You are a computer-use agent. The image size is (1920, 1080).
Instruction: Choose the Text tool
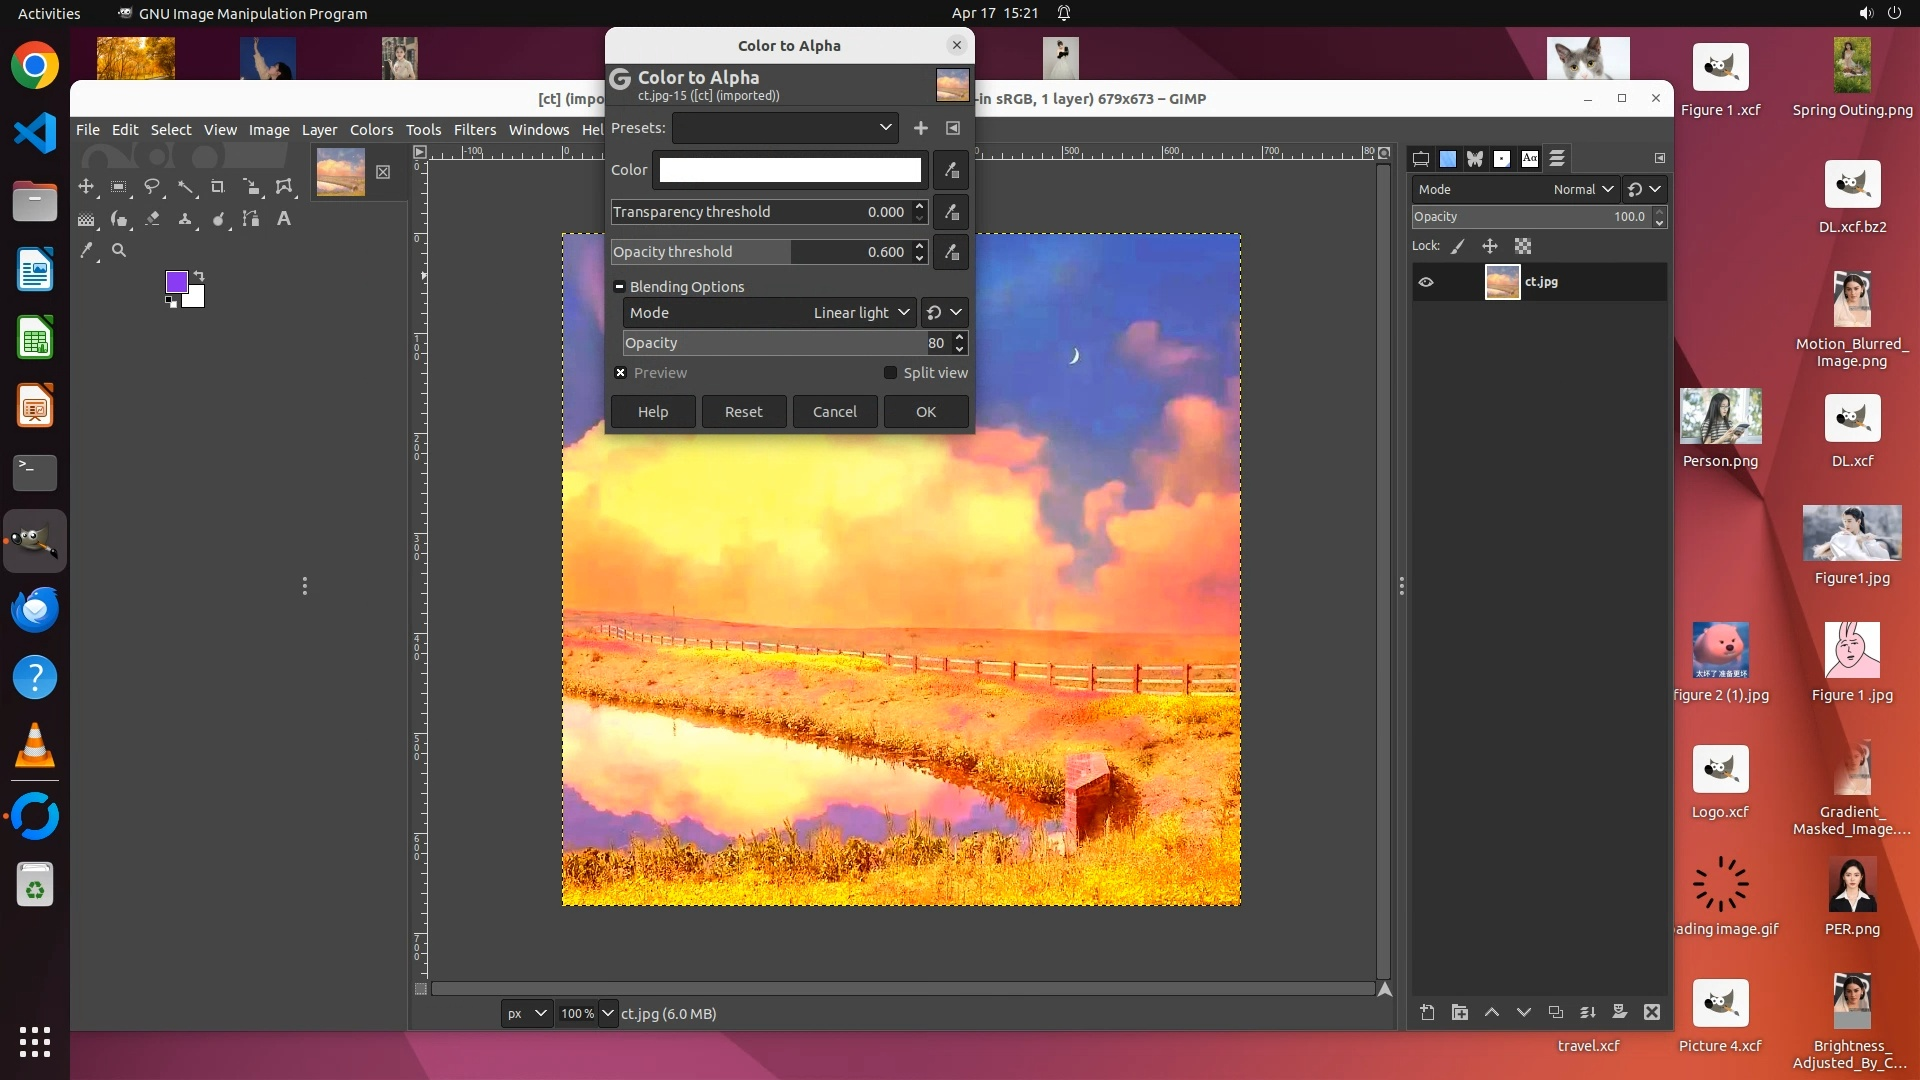pos(284,219)
